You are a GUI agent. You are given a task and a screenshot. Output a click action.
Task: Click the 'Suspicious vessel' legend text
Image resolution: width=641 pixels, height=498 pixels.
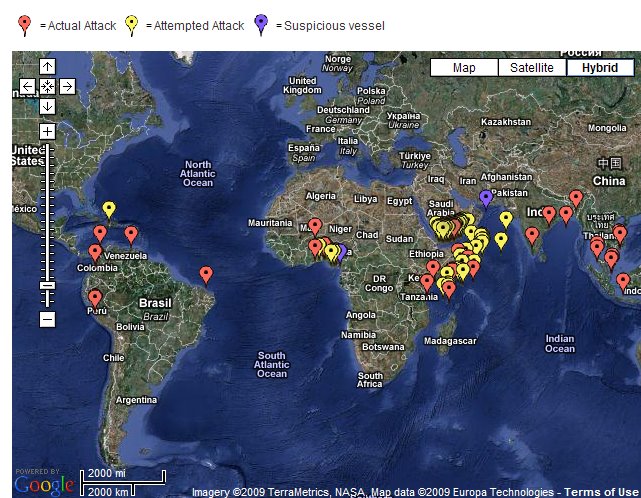[x=334, y=26]
